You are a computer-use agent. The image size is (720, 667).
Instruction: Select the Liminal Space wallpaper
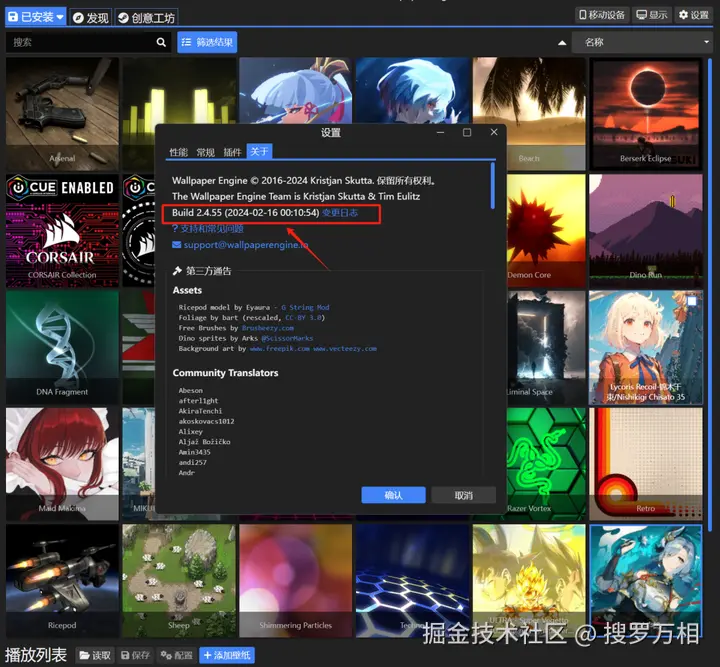546,348
